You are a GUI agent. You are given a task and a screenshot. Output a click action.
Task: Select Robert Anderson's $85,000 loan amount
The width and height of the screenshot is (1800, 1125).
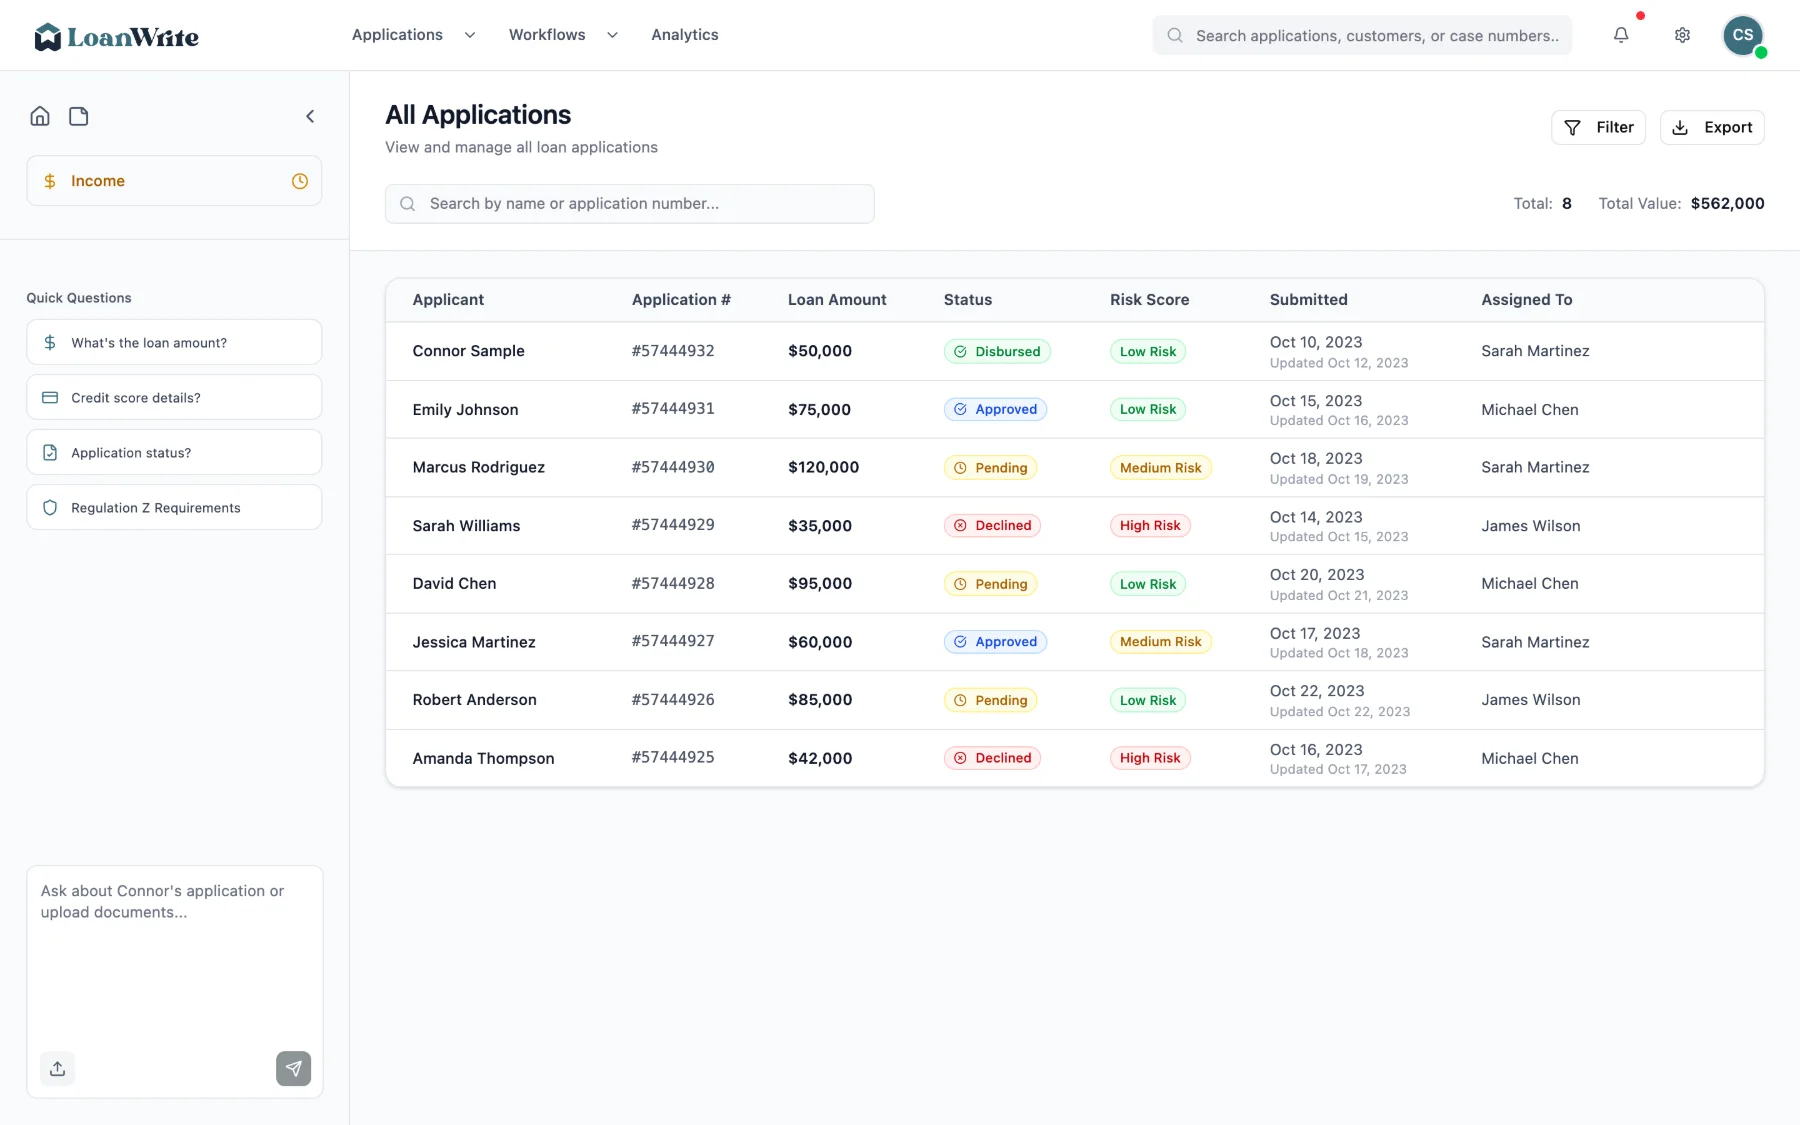(820, 700)
